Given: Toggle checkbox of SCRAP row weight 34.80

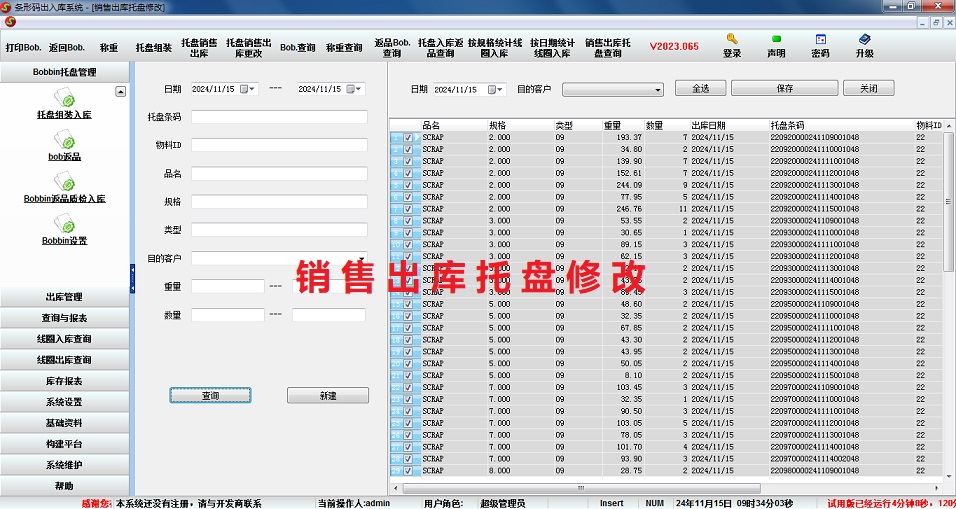Looking at the screenshot, I should tap(408, 149).
